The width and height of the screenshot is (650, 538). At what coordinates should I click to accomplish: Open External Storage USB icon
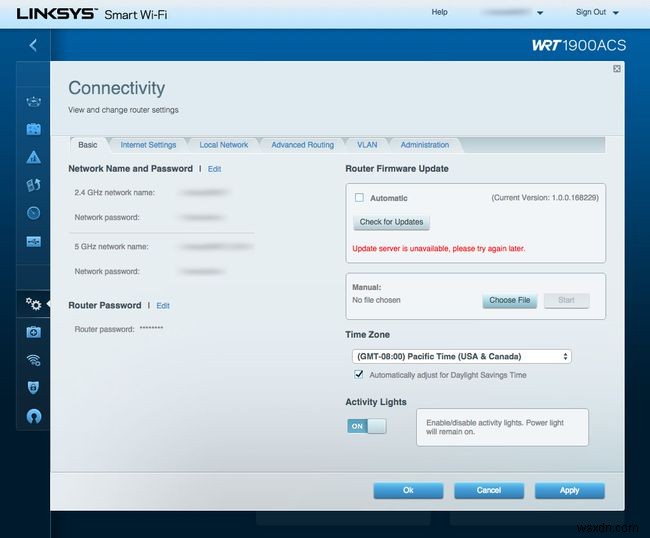34,241
